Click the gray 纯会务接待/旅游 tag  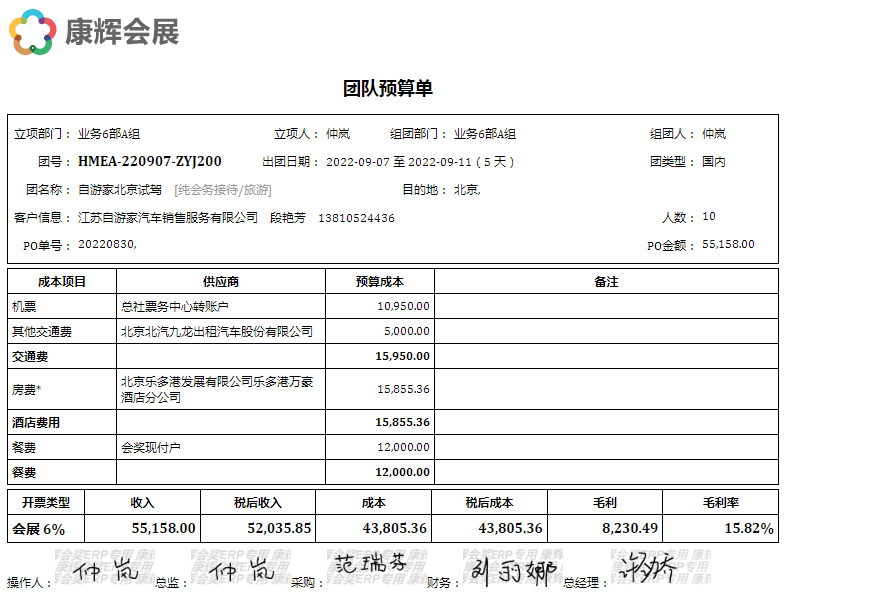coord(223,190)
